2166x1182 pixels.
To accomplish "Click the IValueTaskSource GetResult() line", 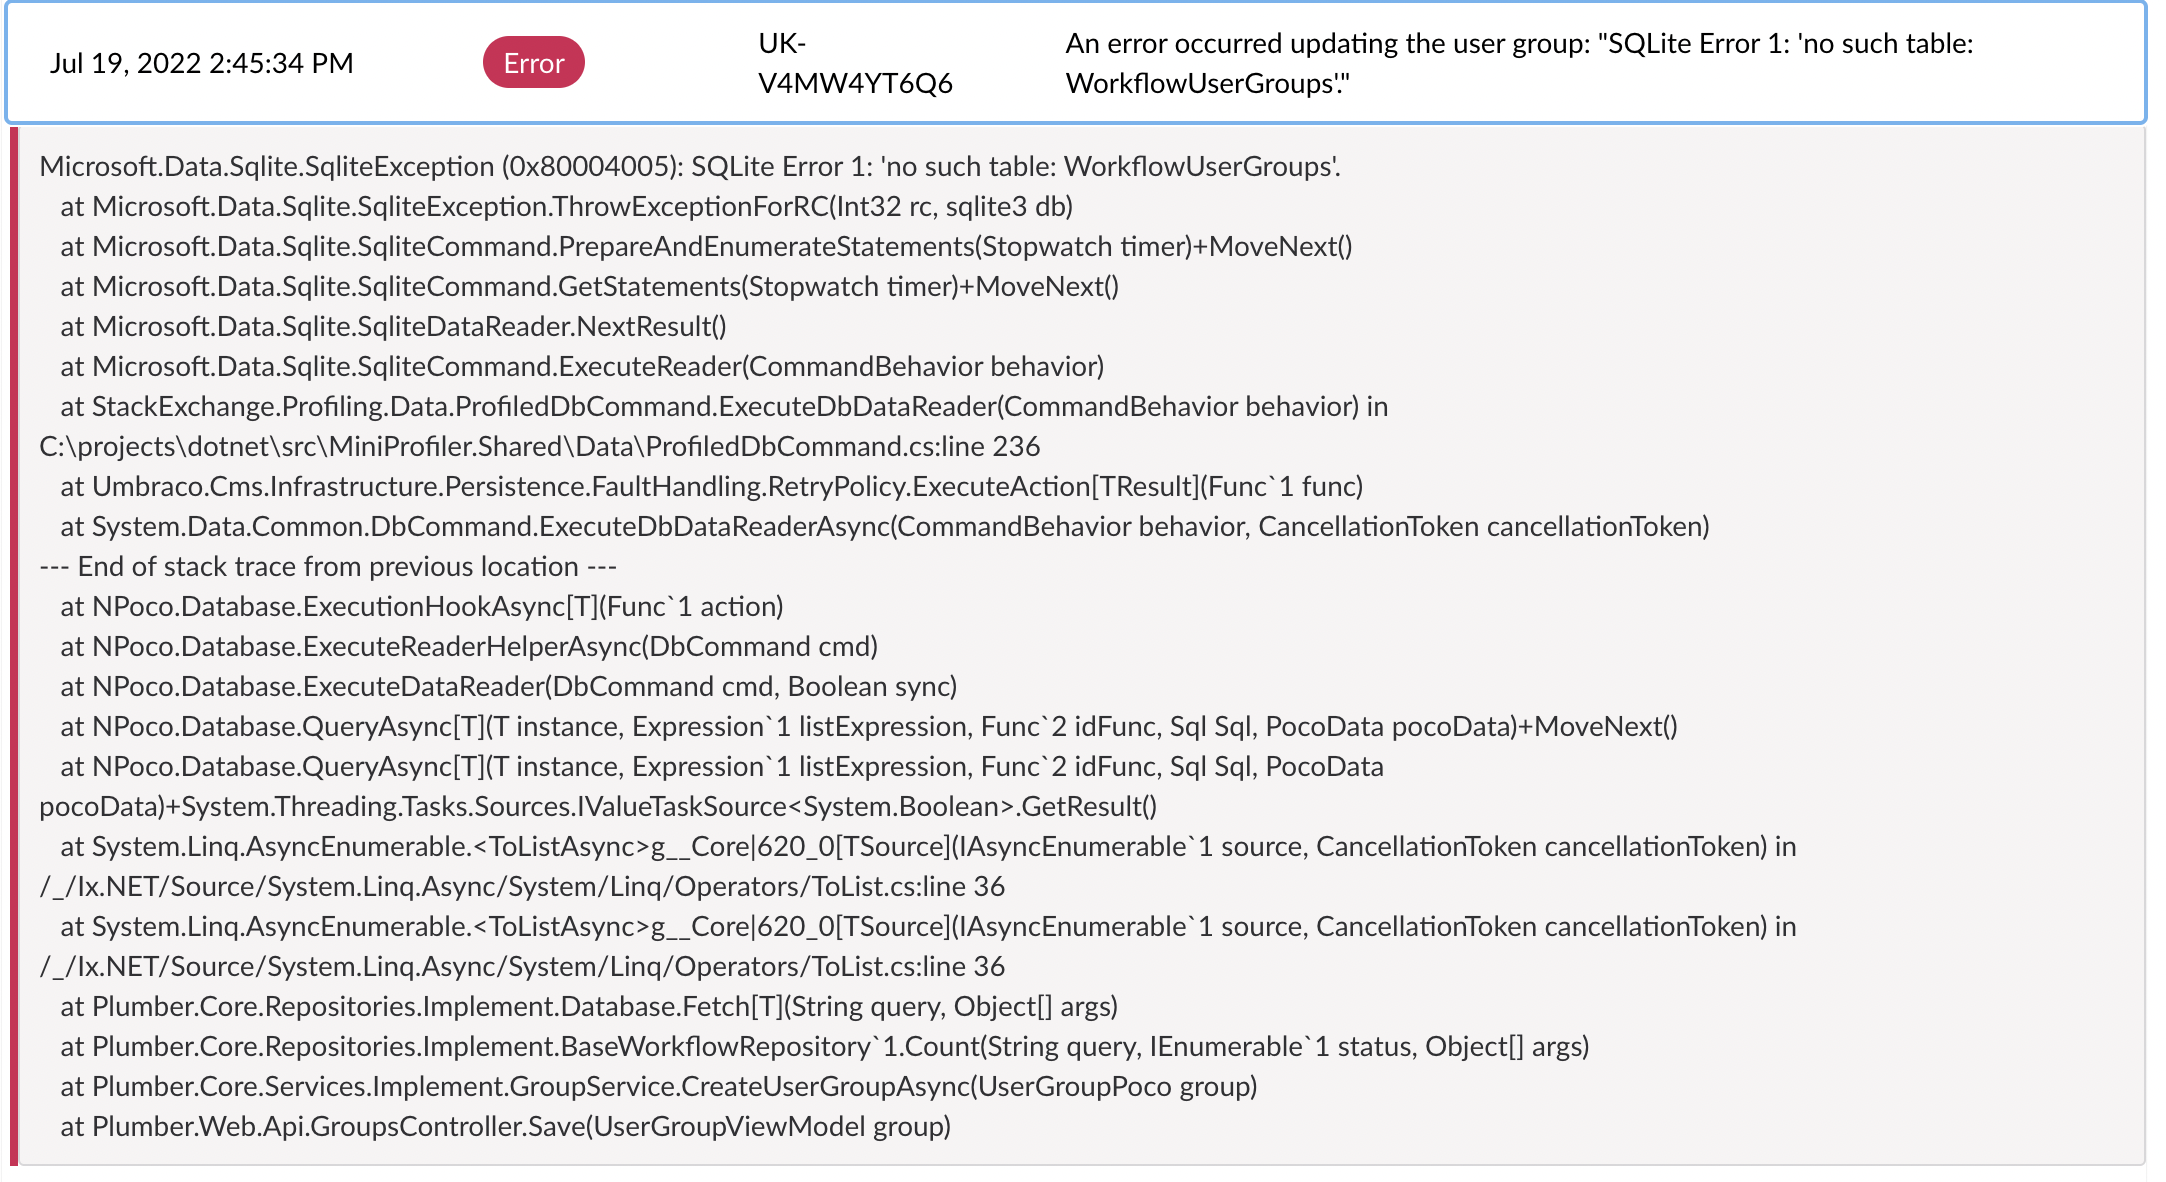I will click(x=598, y=806).
